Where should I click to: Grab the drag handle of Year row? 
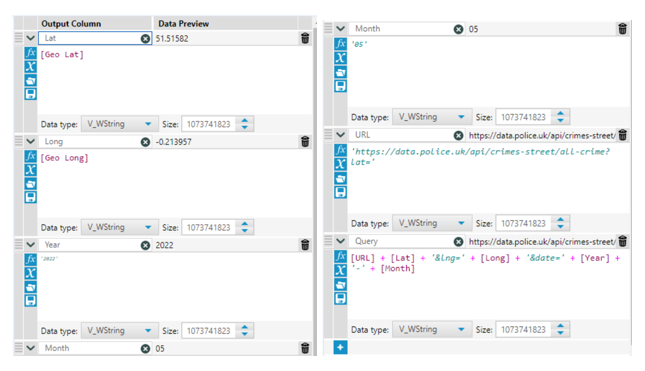[x=19, y=244]
